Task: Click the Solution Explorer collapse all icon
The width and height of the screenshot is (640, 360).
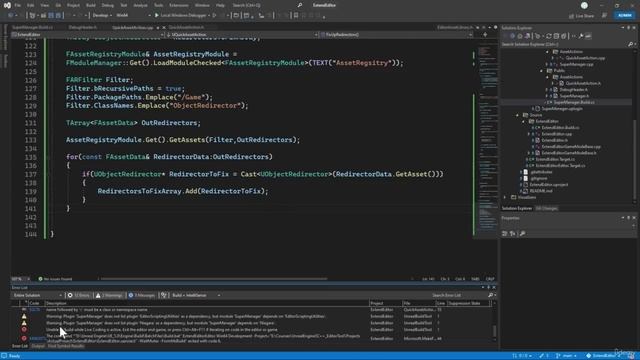Action: coord(556,36)
